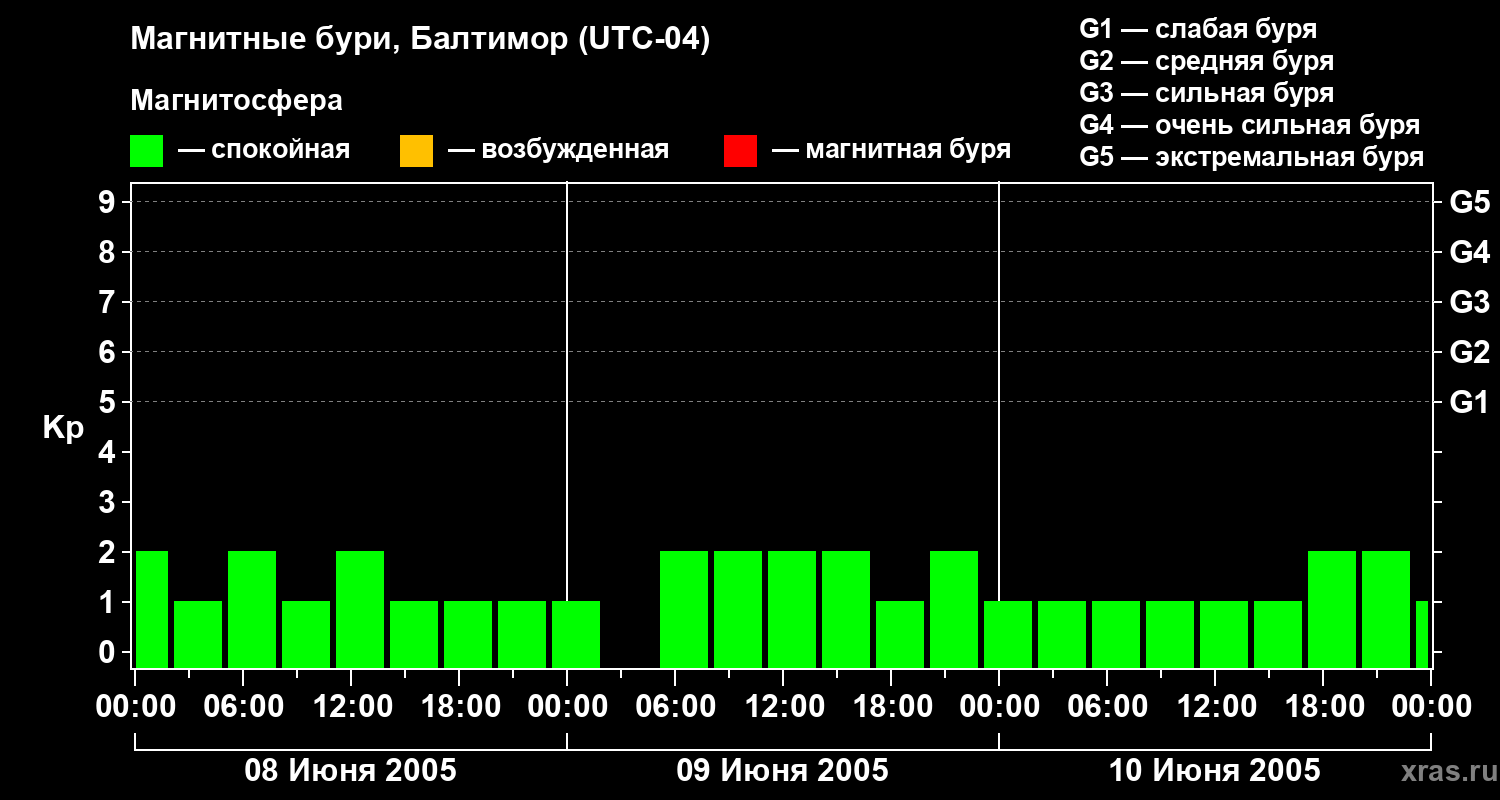Select the 21:00–00:00 bar on 09 Июня
Screen dimensions: 1500x800
tap(954, 609)
